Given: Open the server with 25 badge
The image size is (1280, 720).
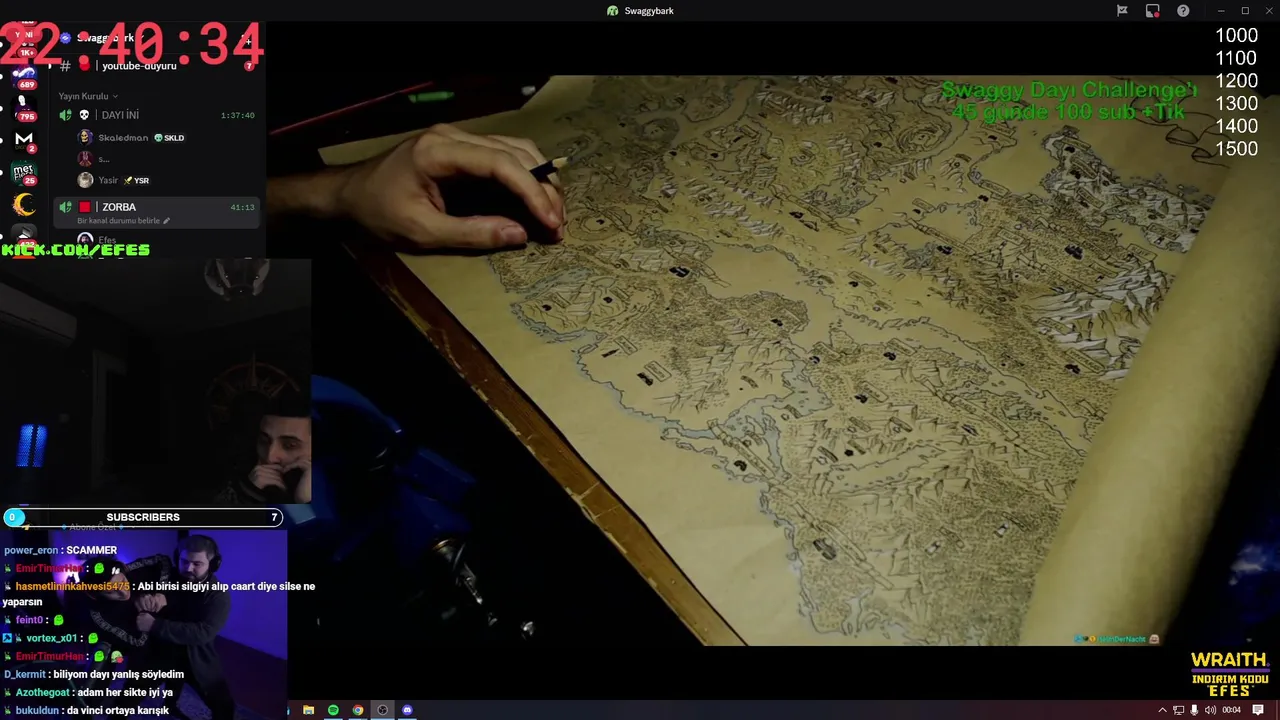Looking at the screenshot, I should click(24, 172).
